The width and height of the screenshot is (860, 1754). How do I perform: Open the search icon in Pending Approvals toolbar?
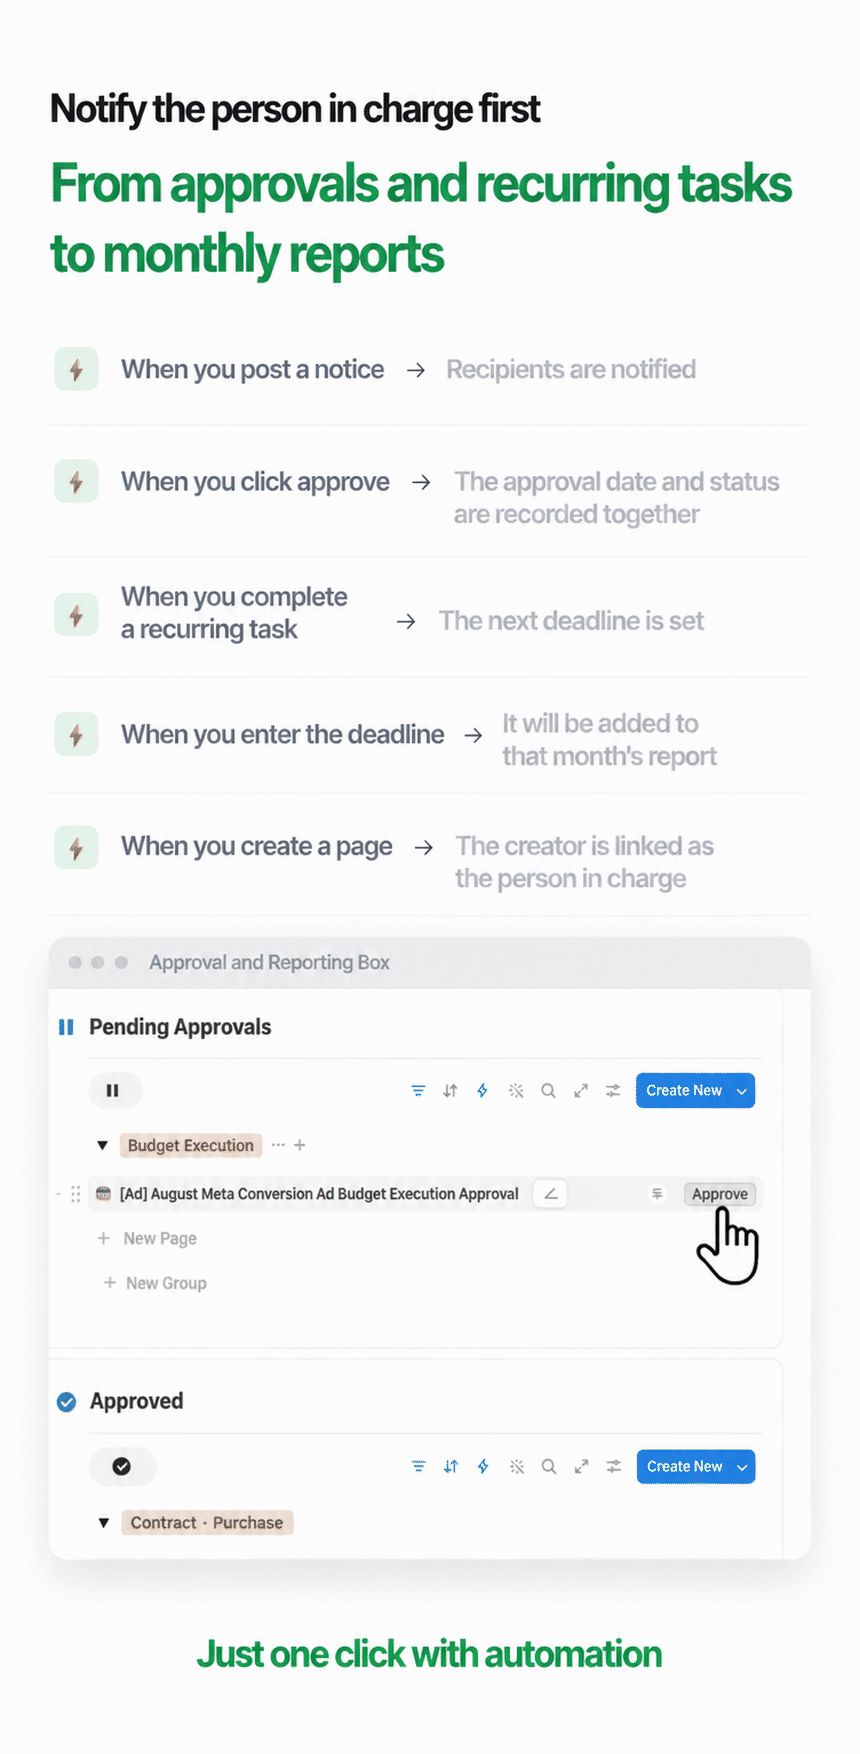(548, 1090)
